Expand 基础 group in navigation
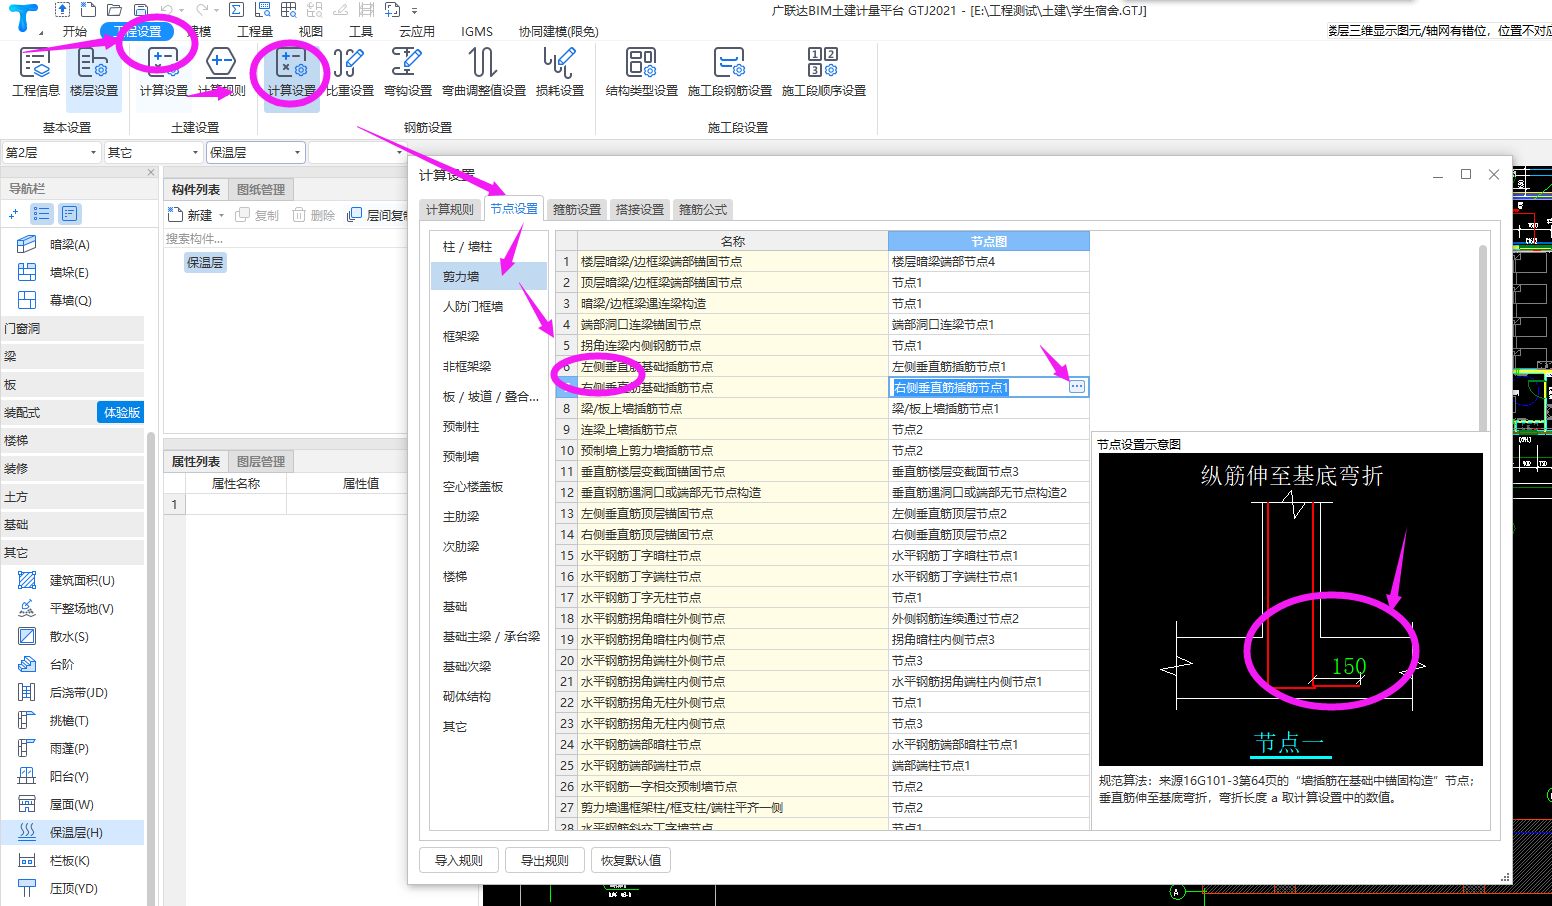The width and height of the screenshot is (1552, 906). [x=73, y=524]
